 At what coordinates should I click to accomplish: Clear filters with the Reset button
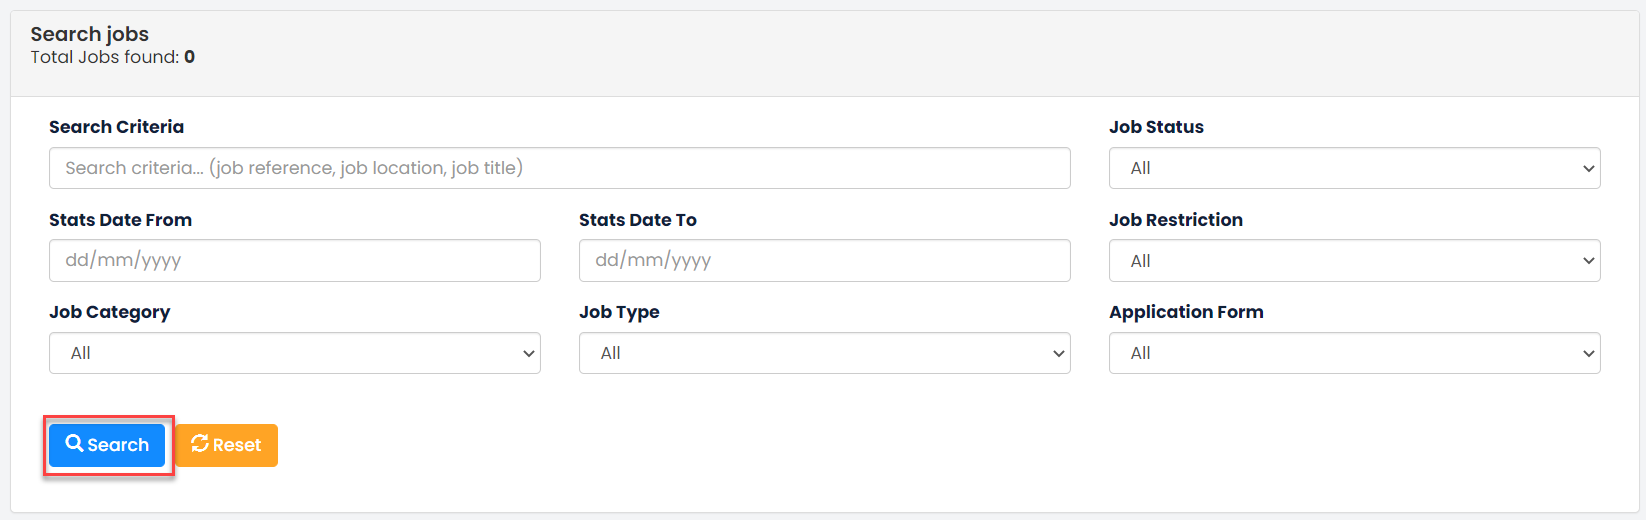tap(227, 445)
